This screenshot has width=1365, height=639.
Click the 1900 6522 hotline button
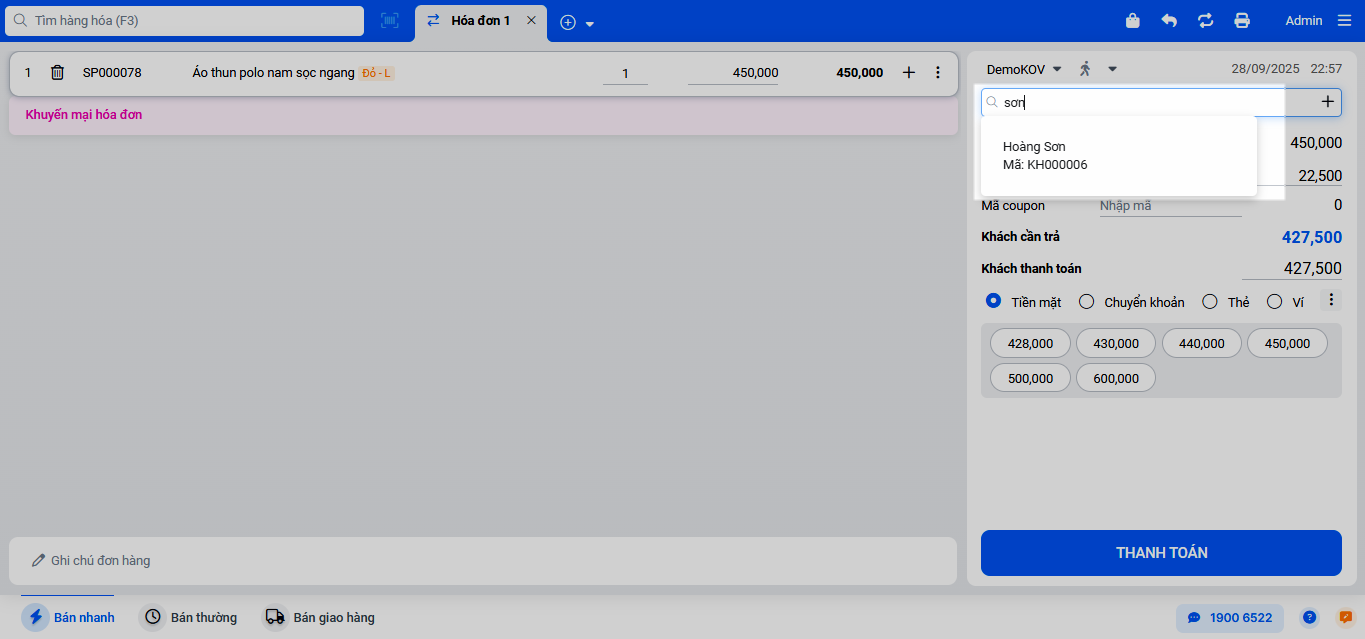click(x=1229, y=618)
